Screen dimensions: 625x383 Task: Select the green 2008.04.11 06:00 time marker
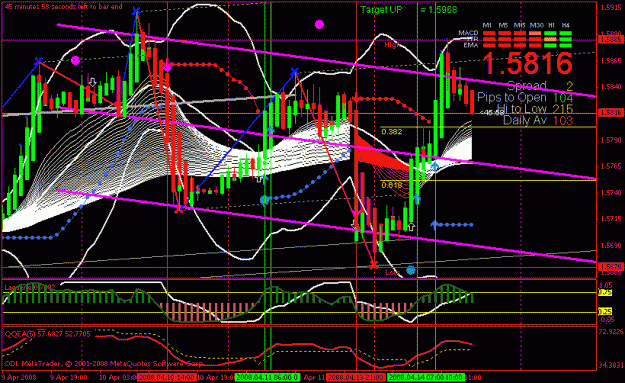tap(267, 377)
